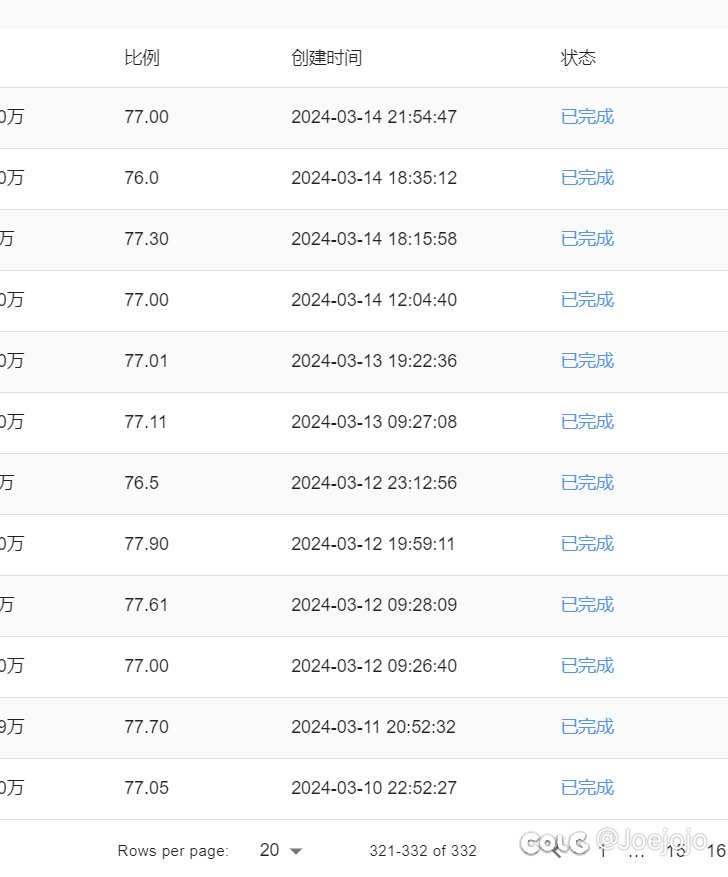The image size is (728, 877).
Task: Open 已完成 link for ratio 77.11 row
Action: 587,422
